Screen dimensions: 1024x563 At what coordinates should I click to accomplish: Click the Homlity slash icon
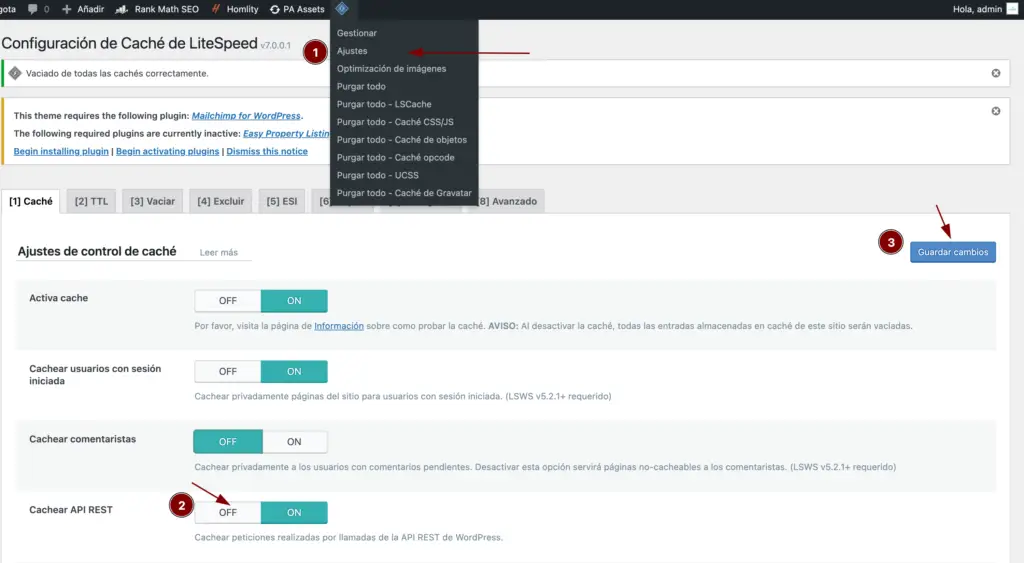tap(216, 9)
